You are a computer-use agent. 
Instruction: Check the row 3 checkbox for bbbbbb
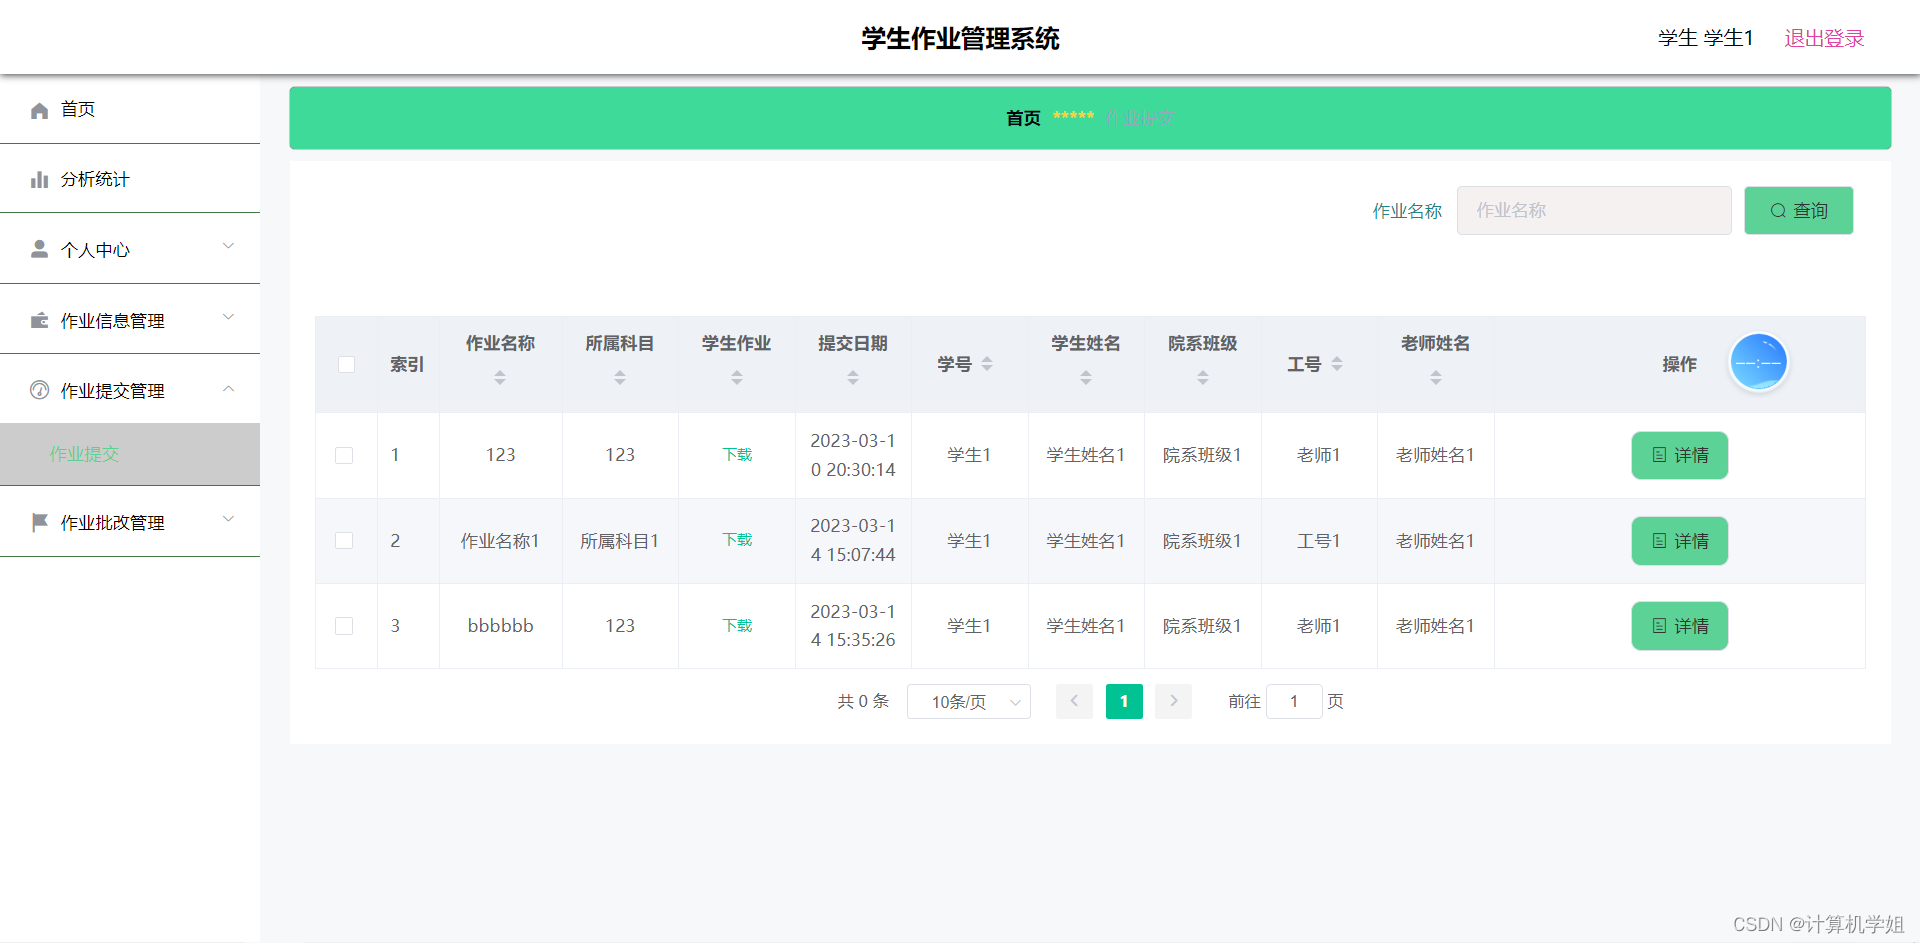pyautogui.click(x=344, y=626)
